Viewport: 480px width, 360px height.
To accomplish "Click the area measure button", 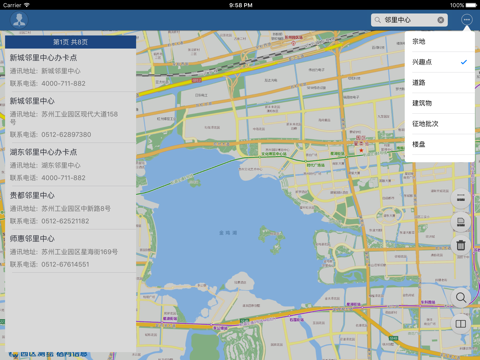I will [x=461, y=222].
